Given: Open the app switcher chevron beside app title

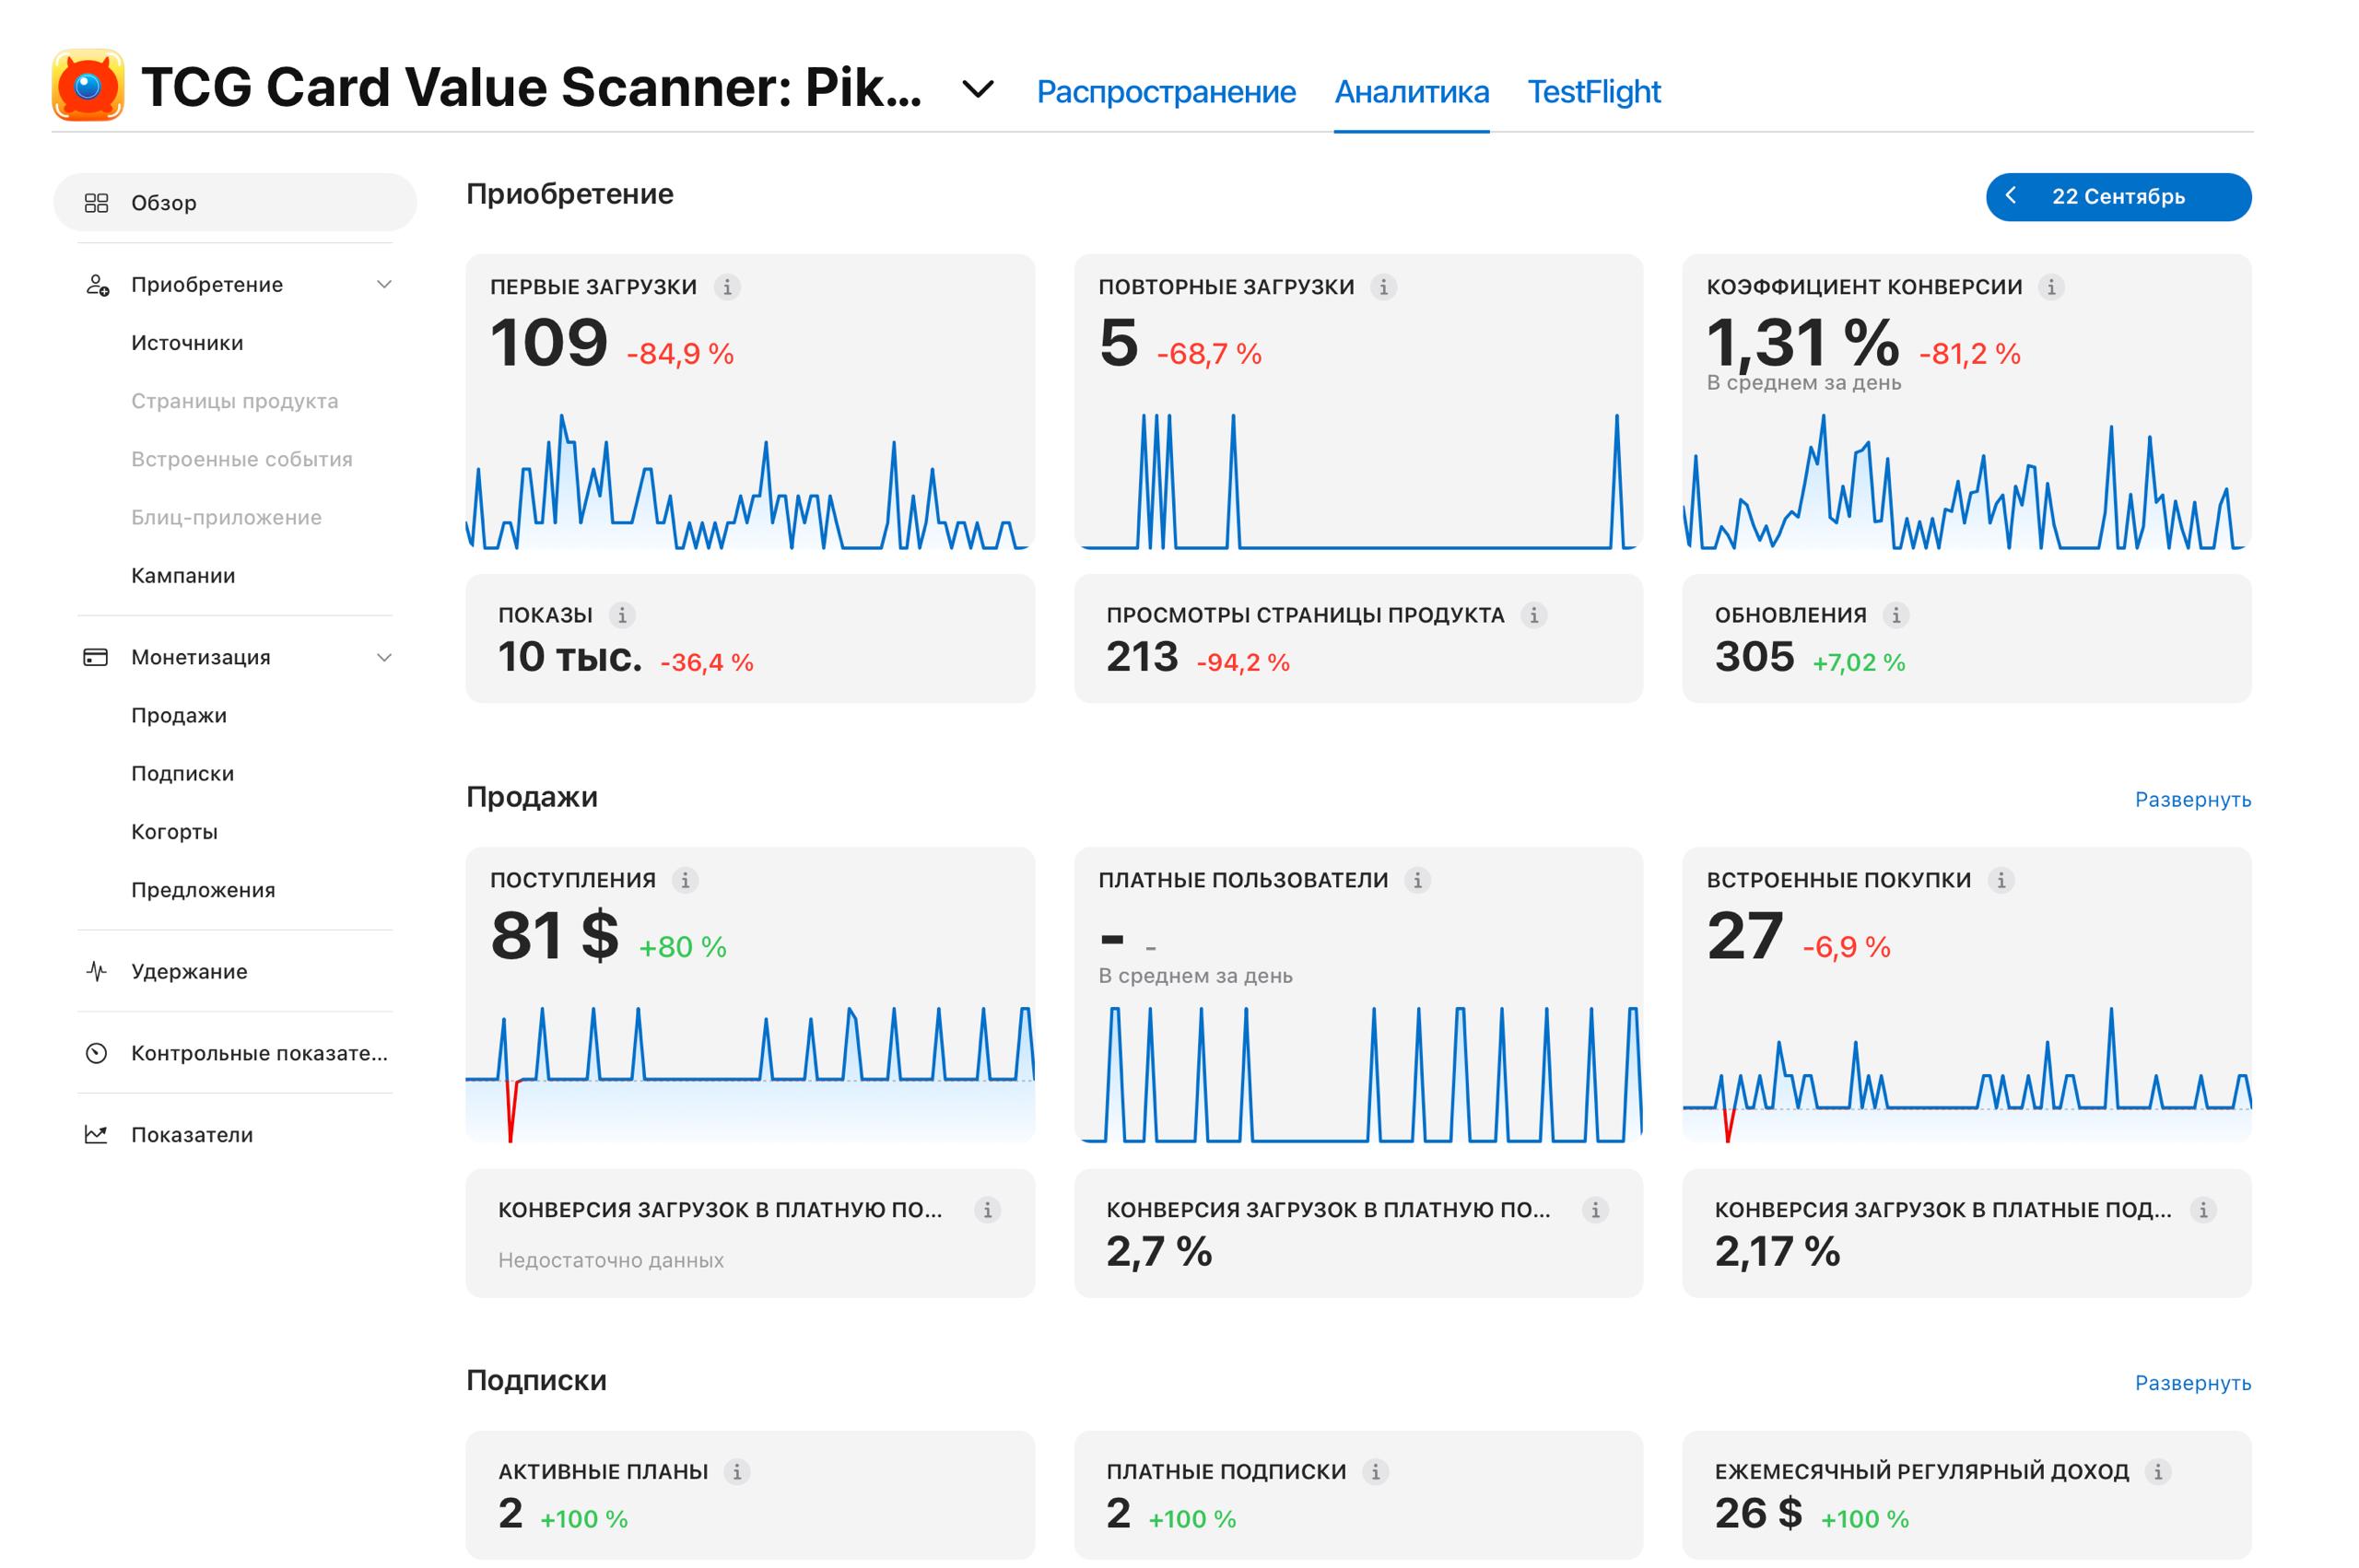Looking at the screenshot, I should [977, 90].
